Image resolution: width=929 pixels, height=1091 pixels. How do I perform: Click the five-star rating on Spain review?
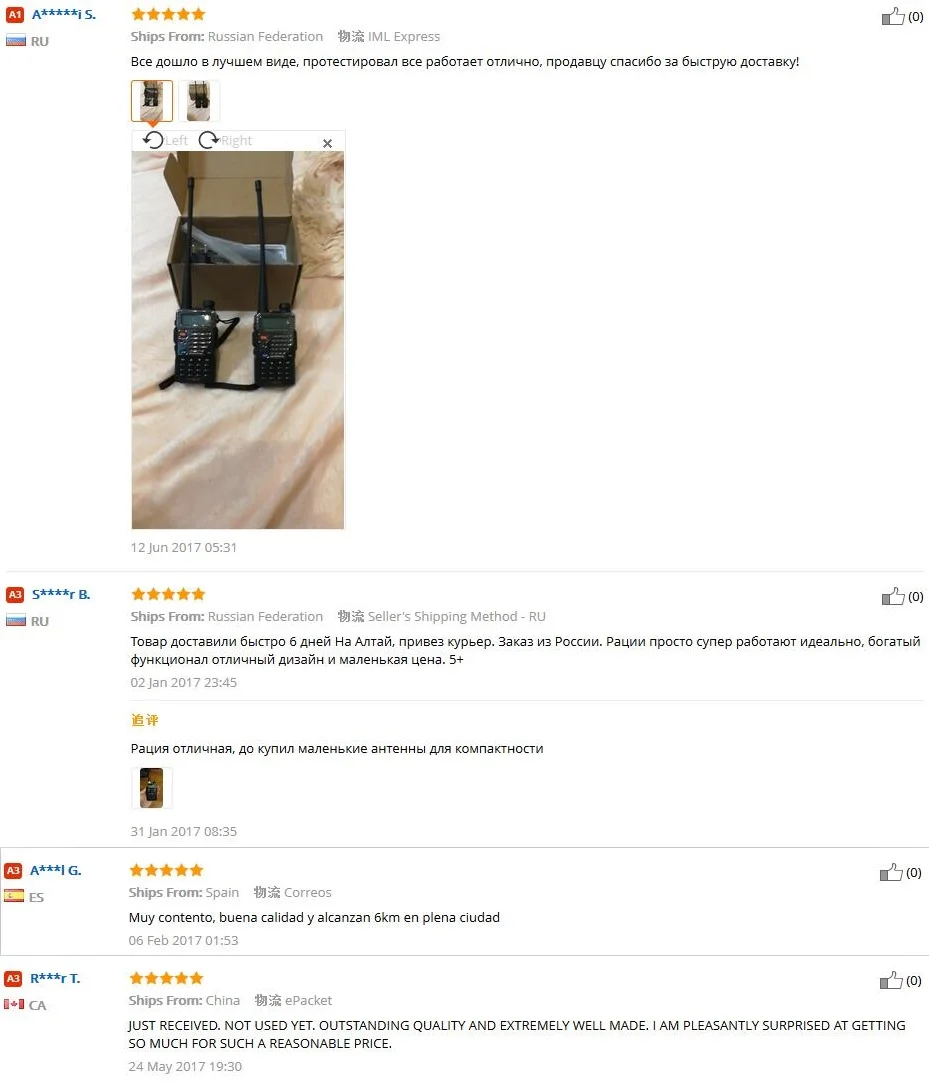point(166,870)
